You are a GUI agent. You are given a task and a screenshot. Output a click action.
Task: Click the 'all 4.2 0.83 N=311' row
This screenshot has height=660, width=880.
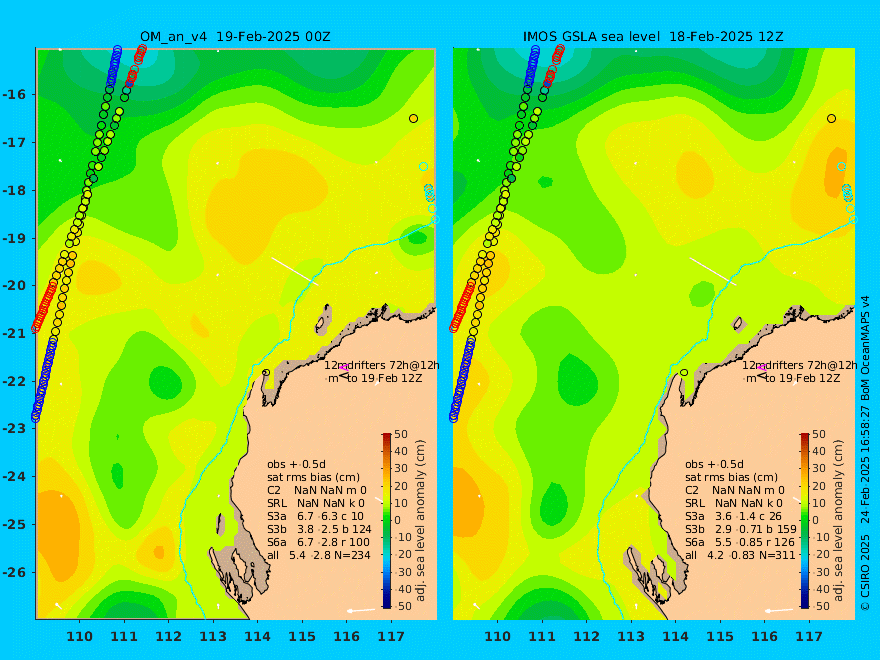point(740,555)
